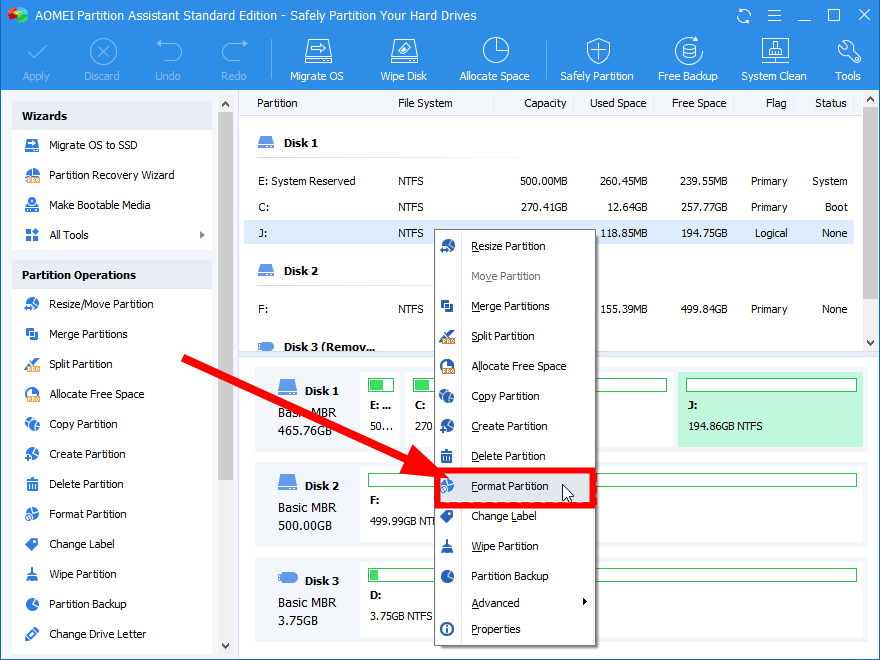
Task: Select the F: partition row under Disk 2
Action: tap(549, 309)
